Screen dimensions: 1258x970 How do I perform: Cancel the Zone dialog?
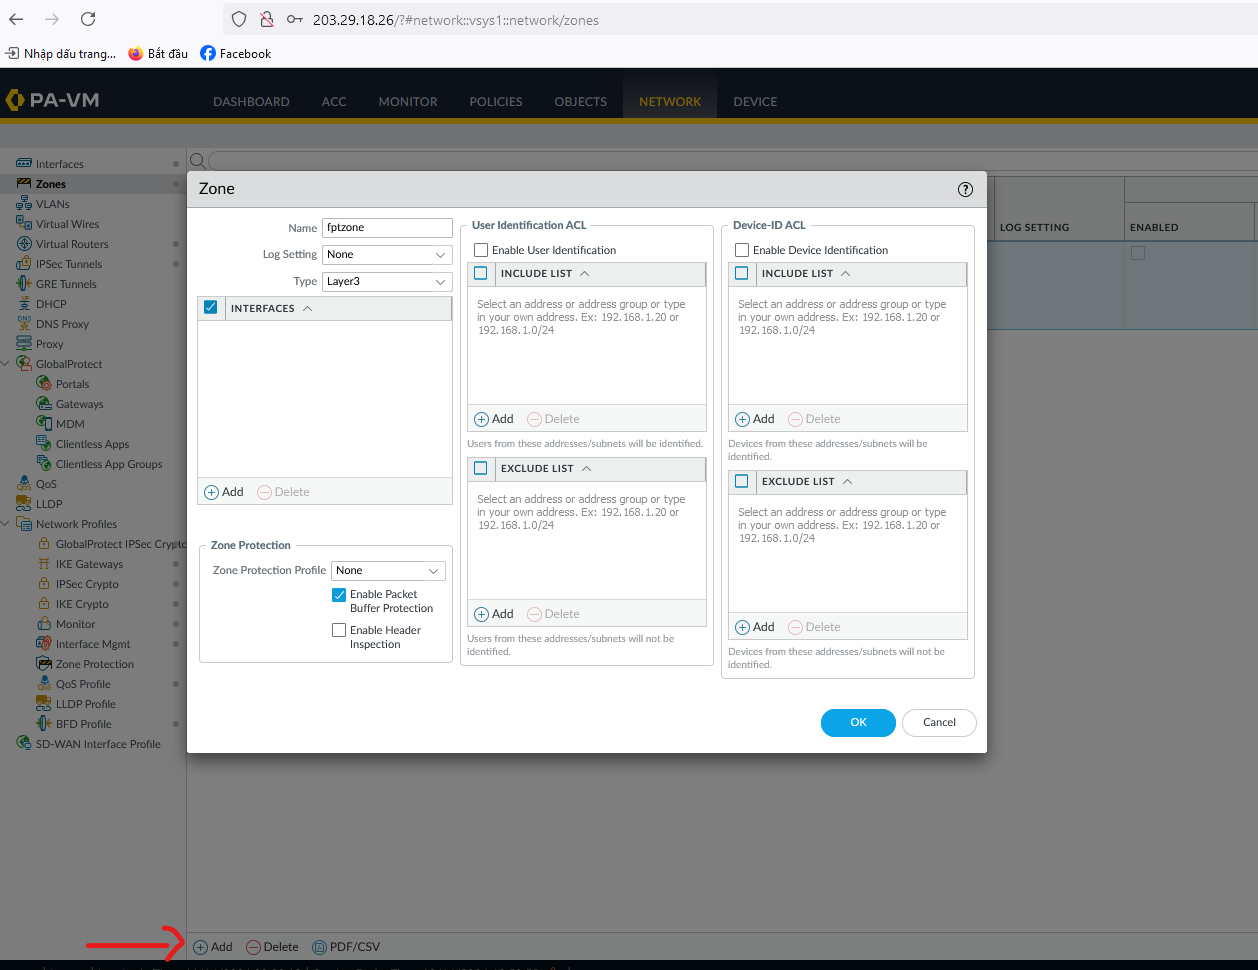tap(938, 722)
